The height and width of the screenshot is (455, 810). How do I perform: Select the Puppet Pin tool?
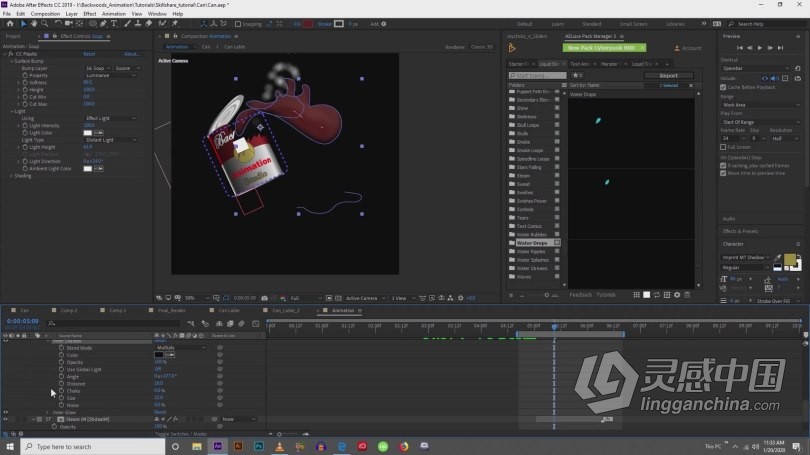tap(175, 24)
